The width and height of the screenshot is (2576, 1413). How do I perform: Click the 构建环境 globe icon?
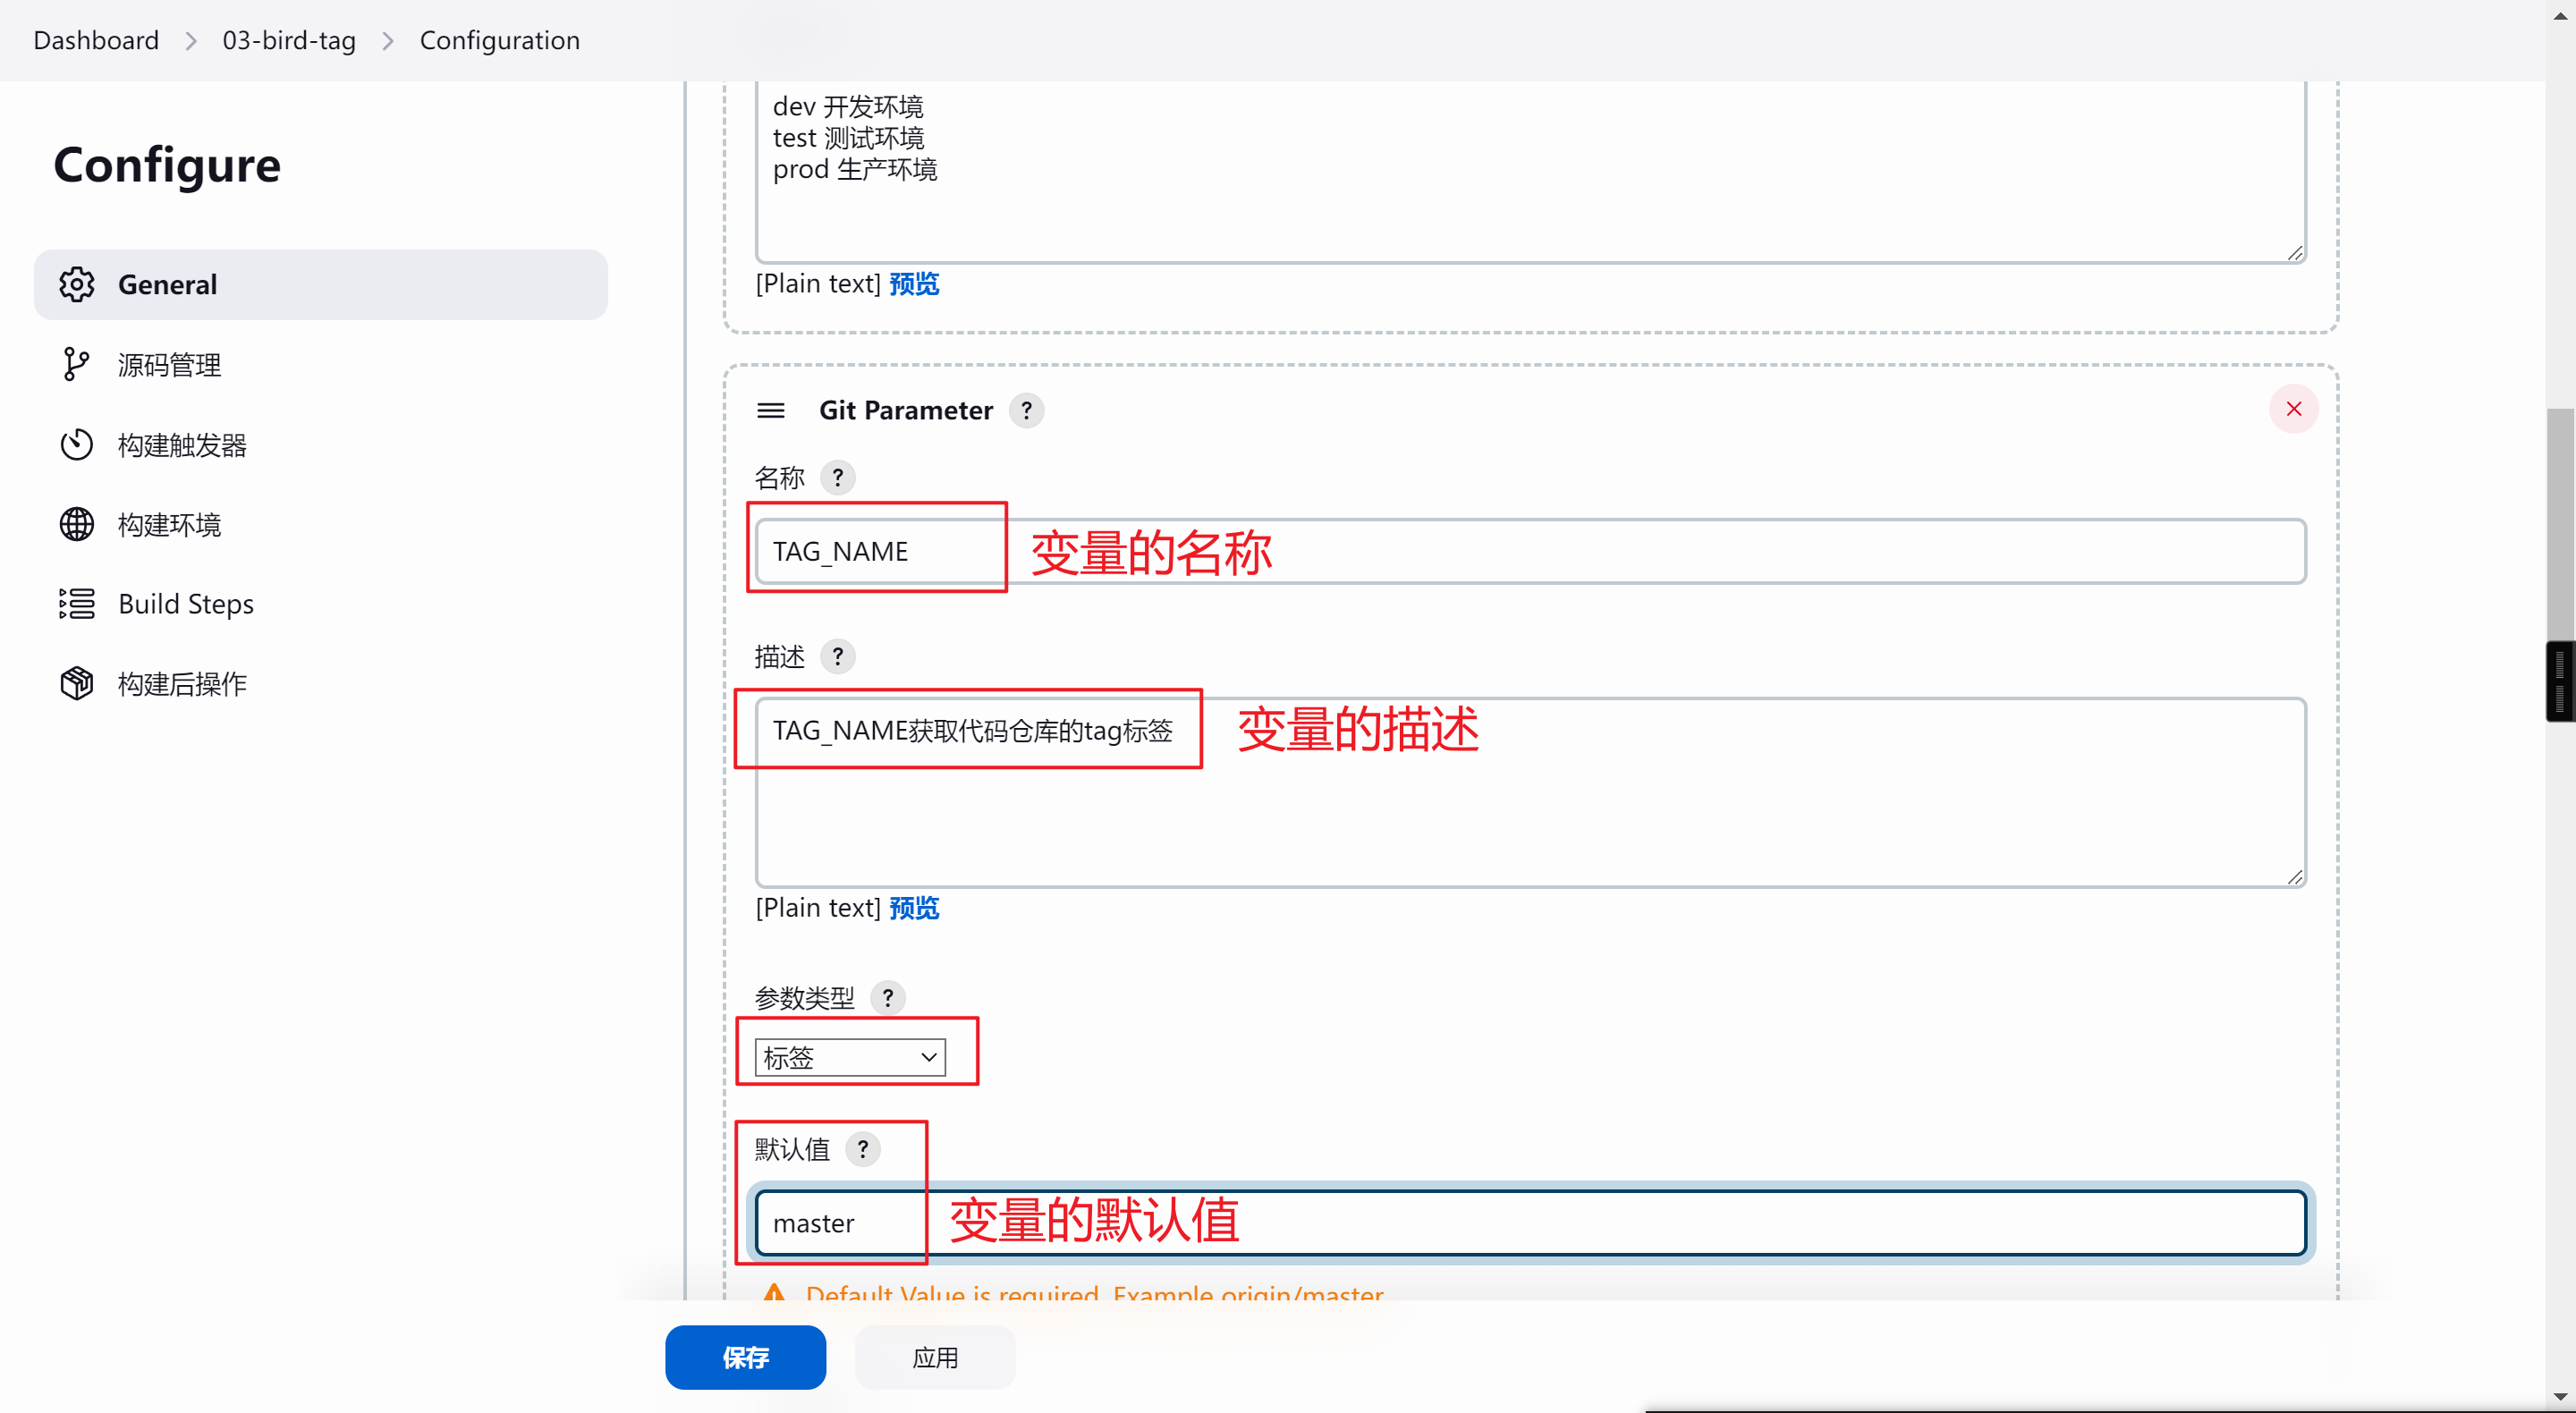pyautogui.click(x=76, y=524)
